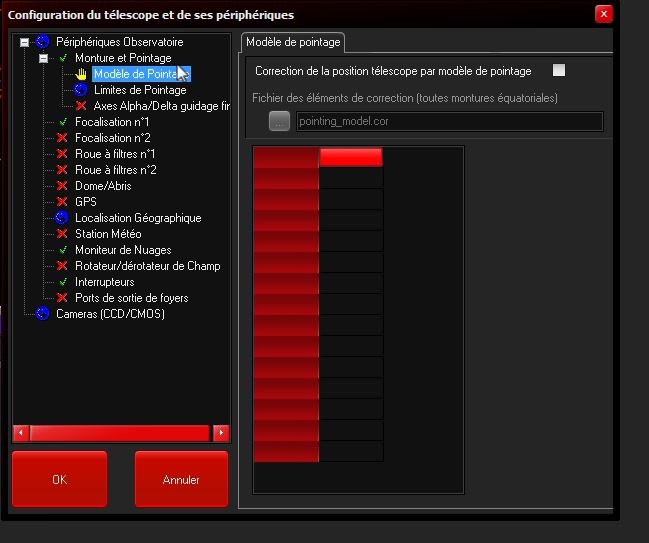
Task: Click the globe icon beside Localisation Géographique
Action: pos(62,218)
